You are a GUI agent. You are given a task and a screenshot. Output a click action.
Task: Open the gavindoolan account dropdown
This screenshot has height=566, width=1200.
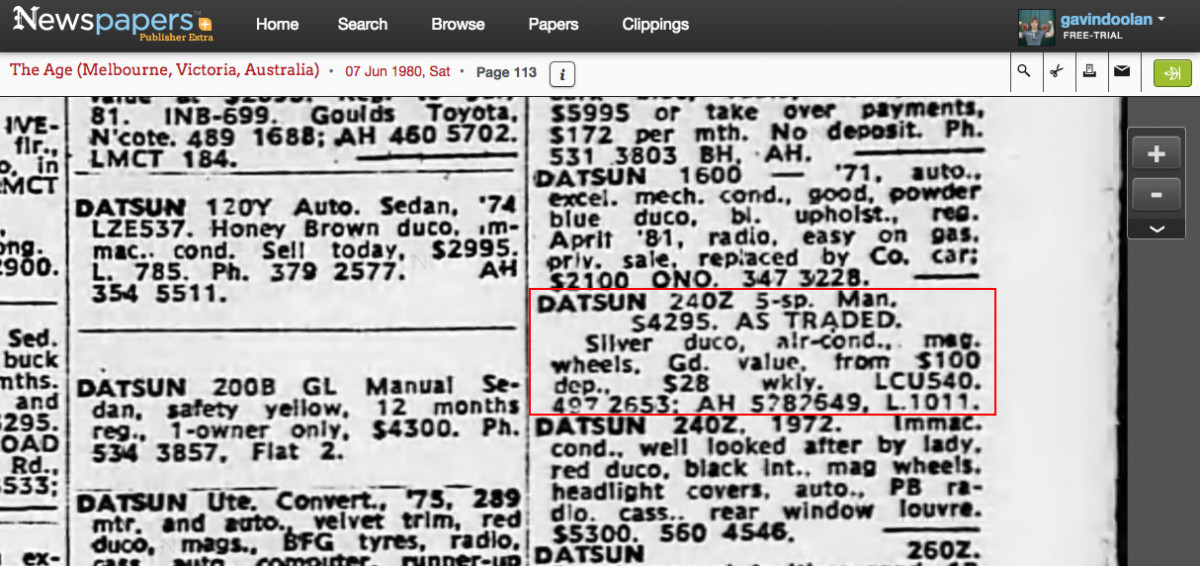tap(1112, 19)
